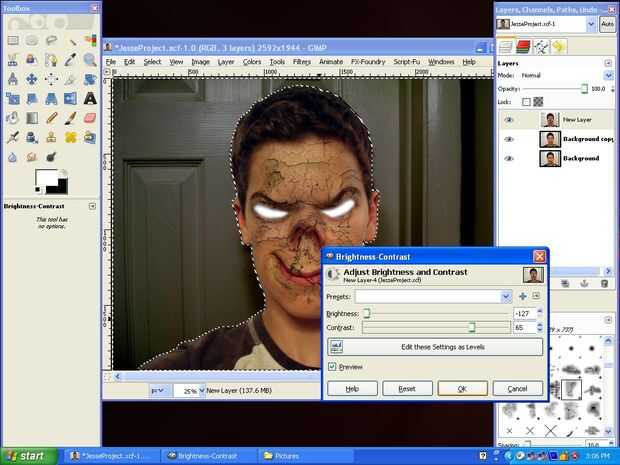Open the Windows Start menu
Screen dimensions: 620x465
pyautogui.click(x=28, y=456)
